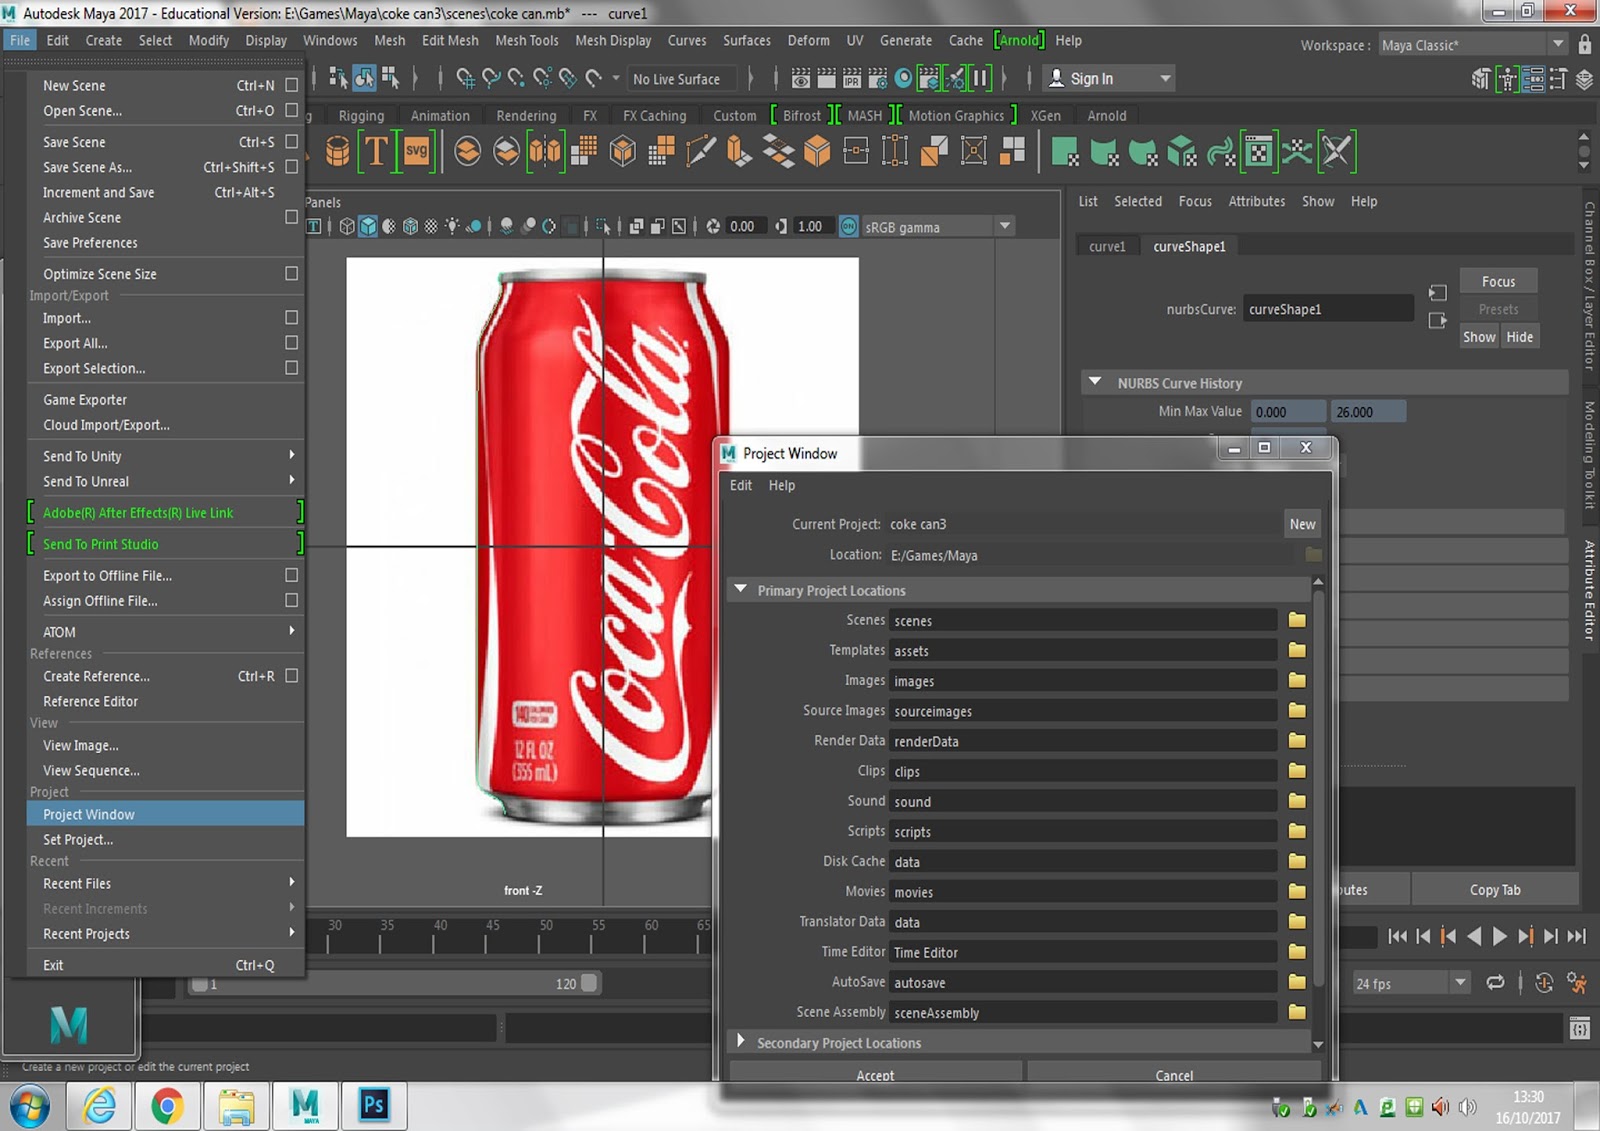Expand the Secondary Project Locations section
The height and width of the screenshot is (1131, 1600).
coord(741,1042)
